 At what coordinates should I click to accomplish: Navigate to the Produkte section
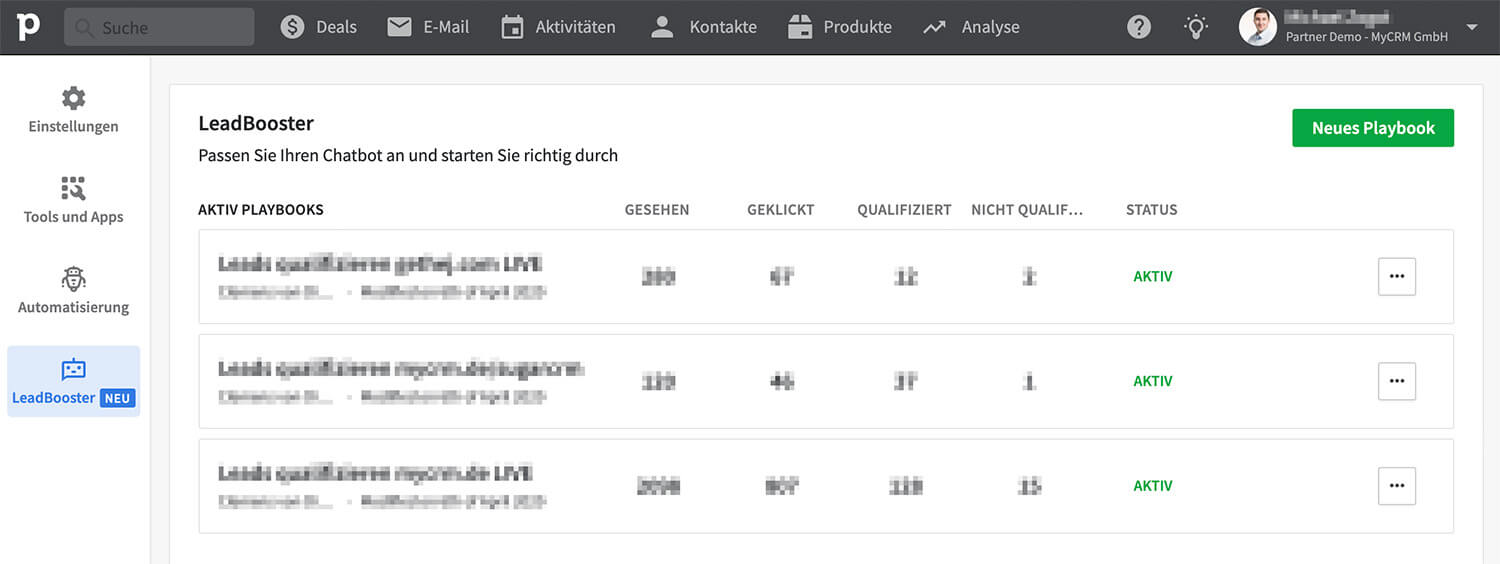click(839, 27)
